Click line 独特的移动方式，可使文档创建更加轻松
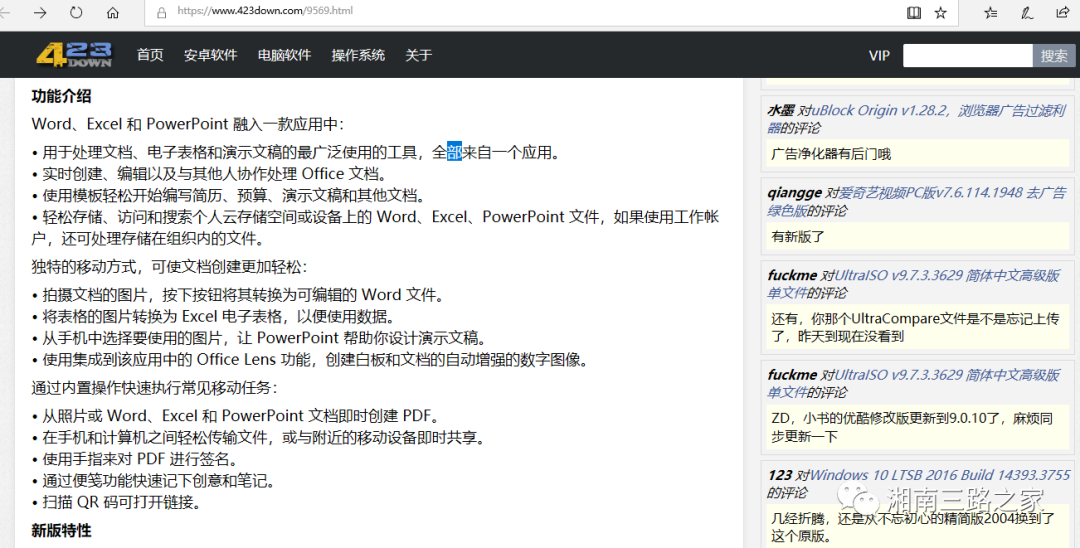Screen dimensions: 1080x548 click(169, 267)
